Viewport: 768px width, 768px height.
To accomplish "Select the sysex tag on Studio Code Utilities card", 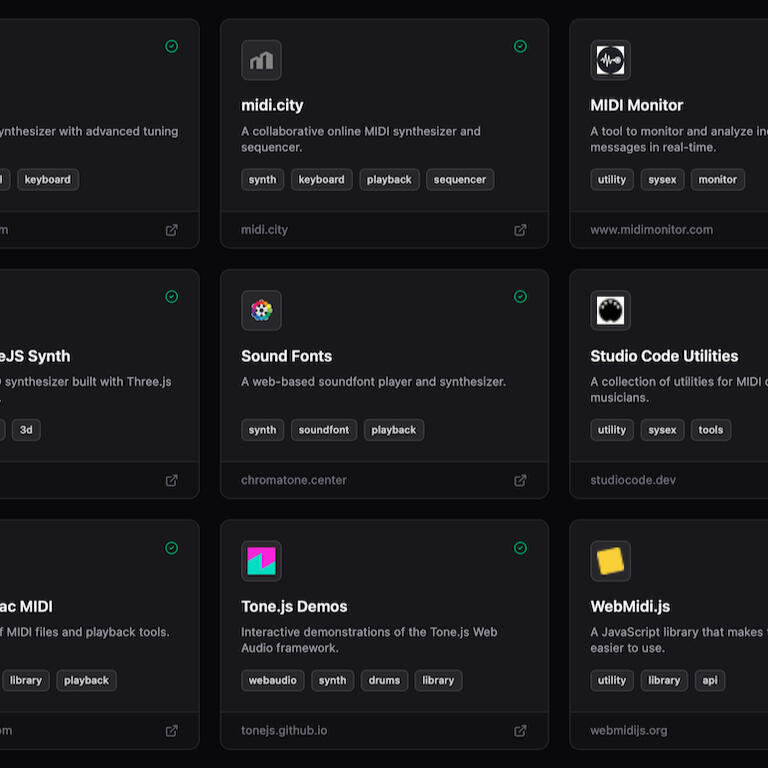I will (662, 430).
